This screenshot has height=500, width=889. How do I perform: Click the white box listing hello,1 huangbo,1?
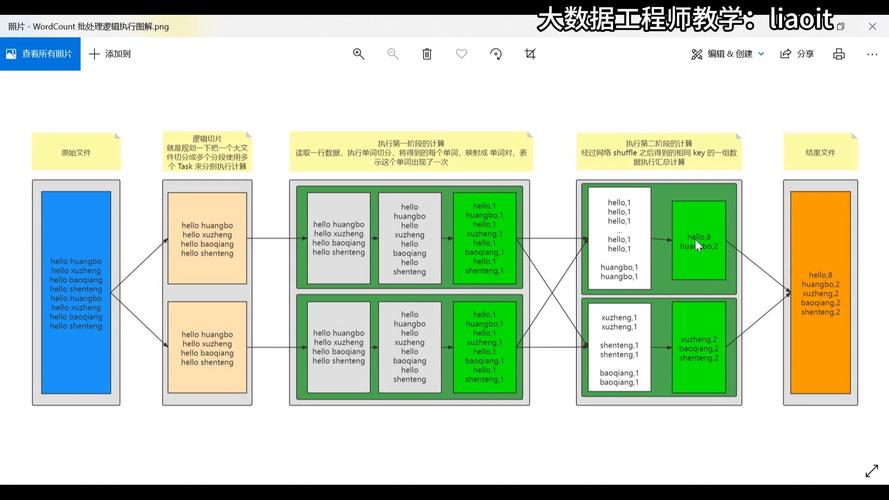click(619, 238)
